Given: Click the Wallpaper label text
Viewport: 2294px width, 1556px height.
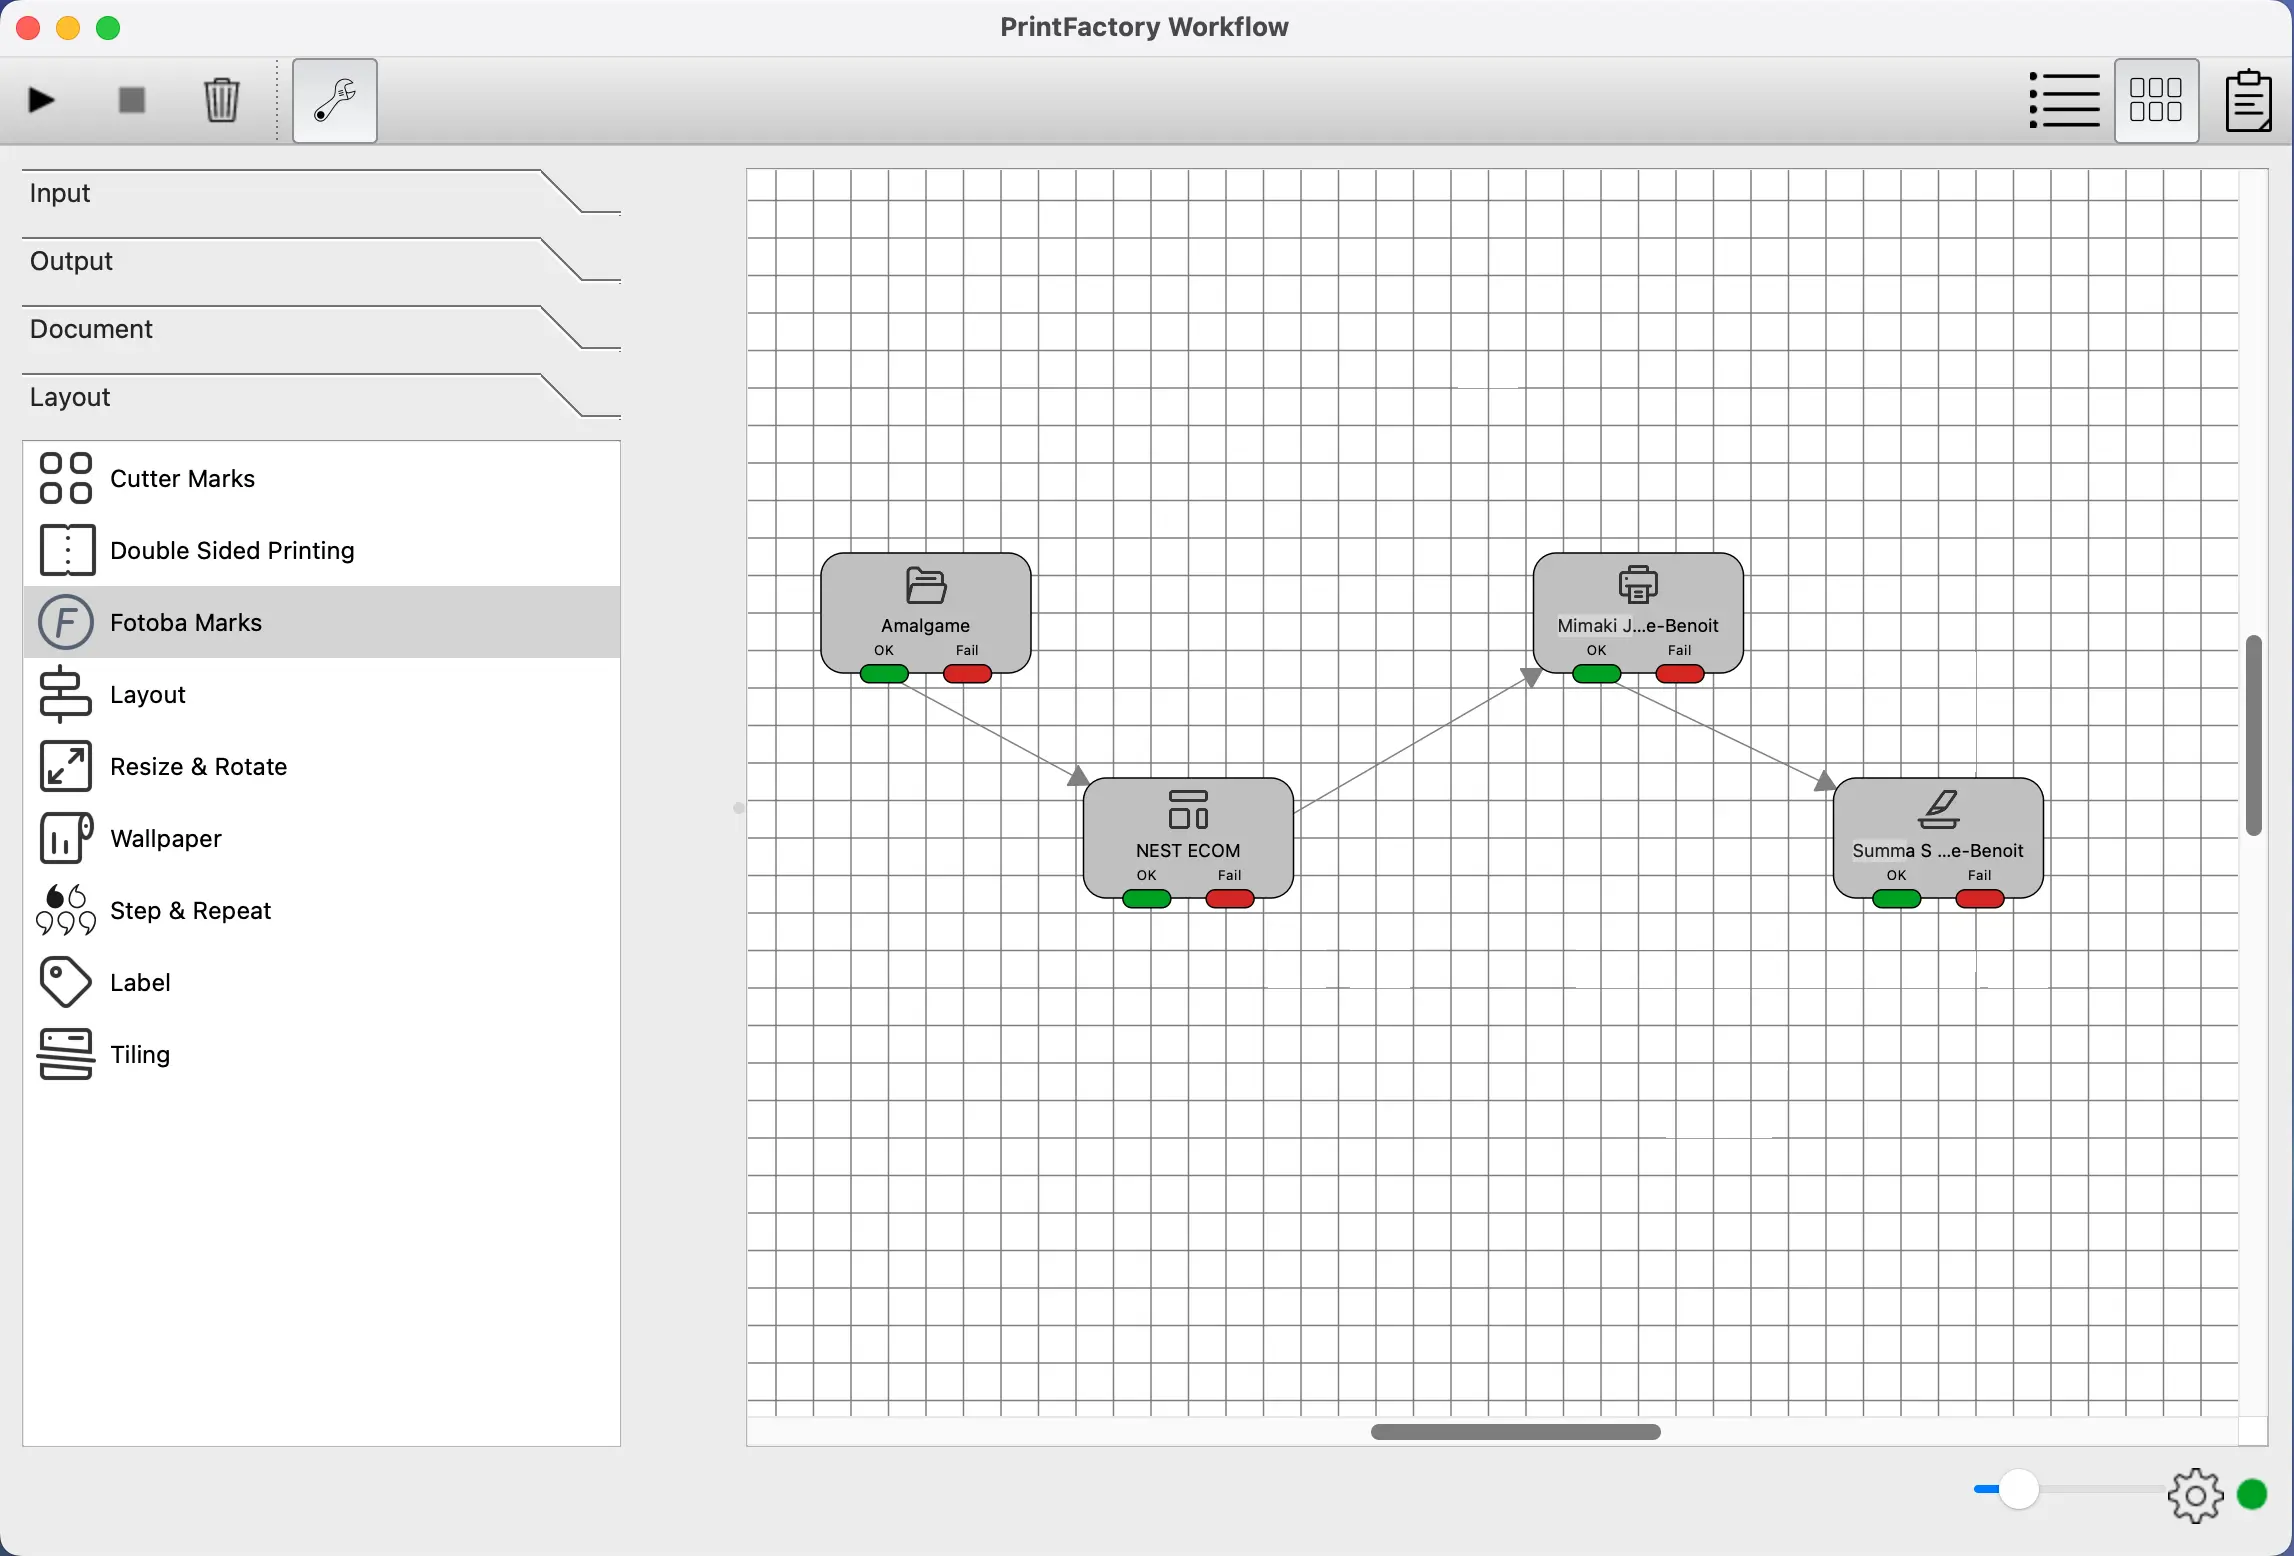Looking at the screenshot, I should click(166, 839).
